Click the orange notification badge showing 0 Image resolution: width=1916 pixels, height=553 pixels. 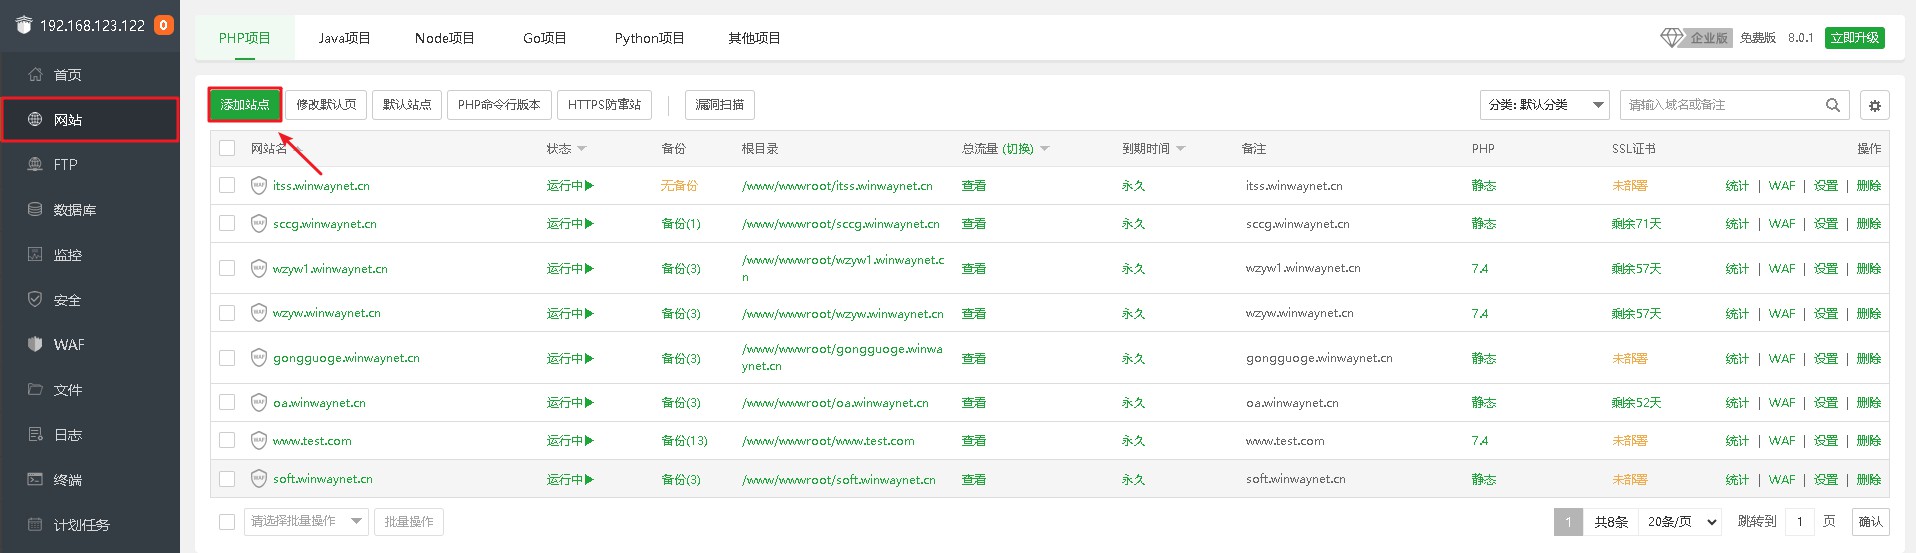point(164,25)
